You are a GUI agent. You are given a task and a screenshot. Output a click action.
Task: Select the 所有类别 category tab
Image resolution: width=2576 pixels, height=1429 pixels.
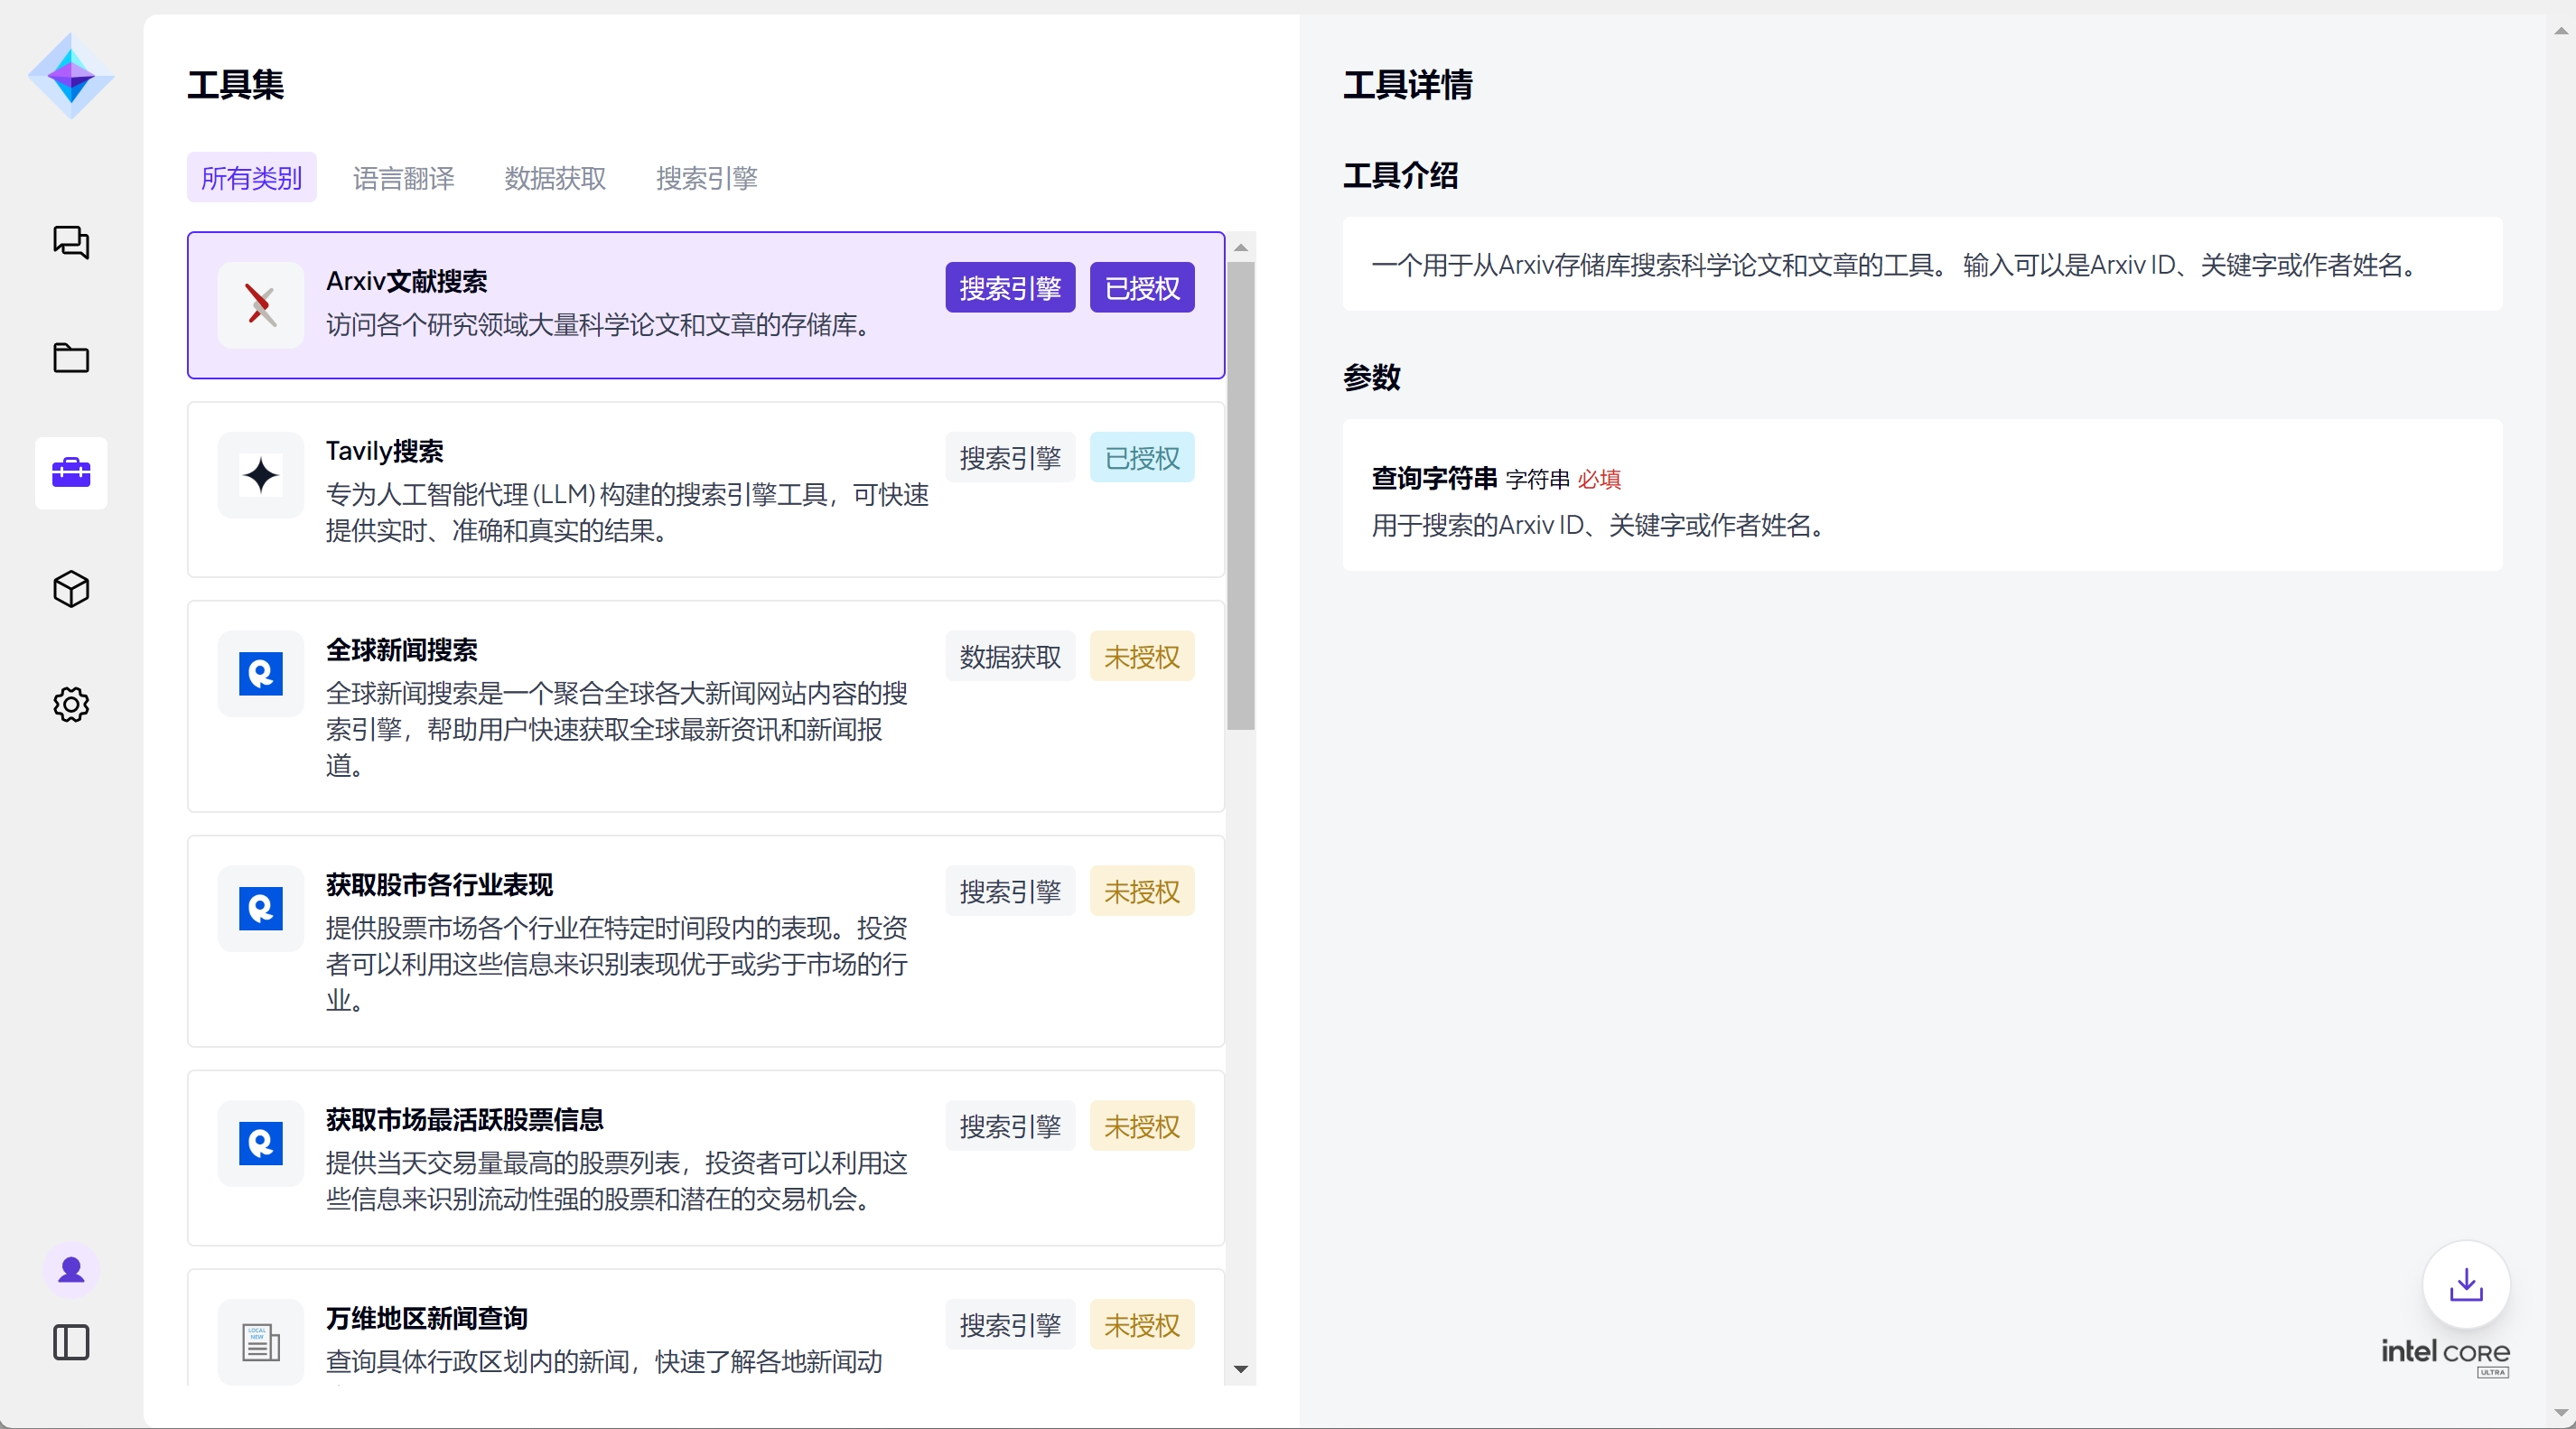pos(251,178)
